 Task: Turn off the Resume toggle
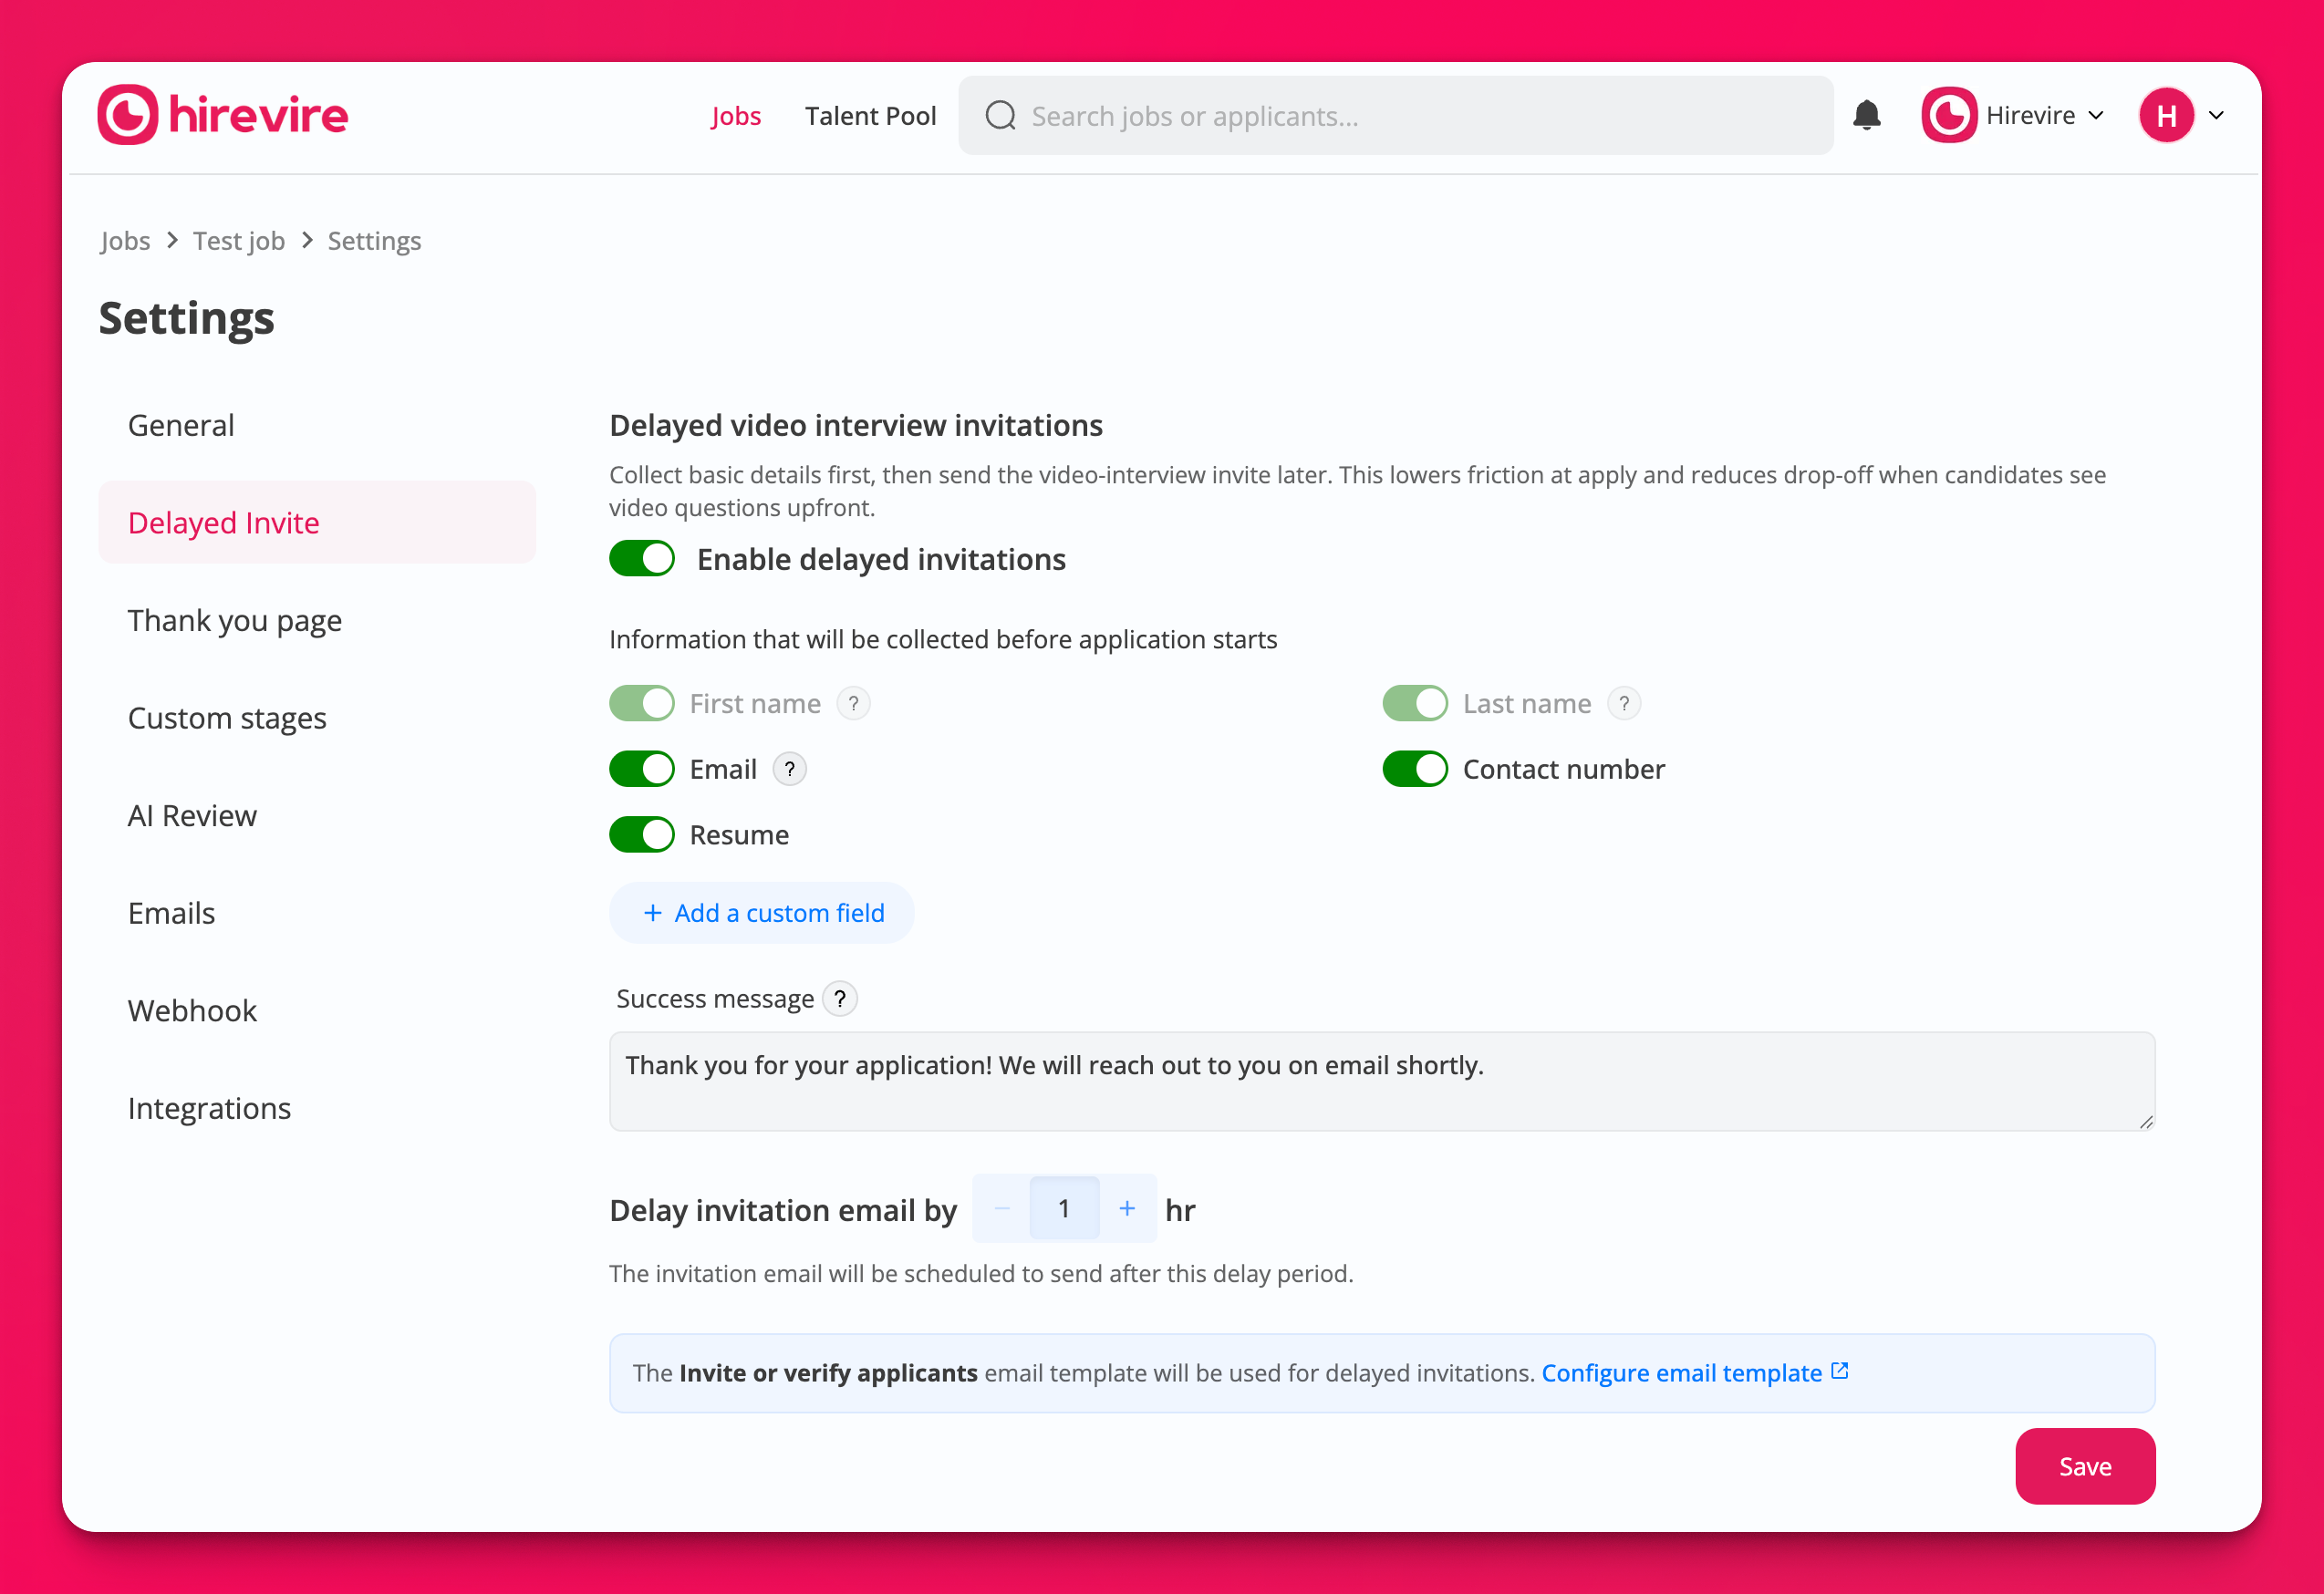[642, 835]
